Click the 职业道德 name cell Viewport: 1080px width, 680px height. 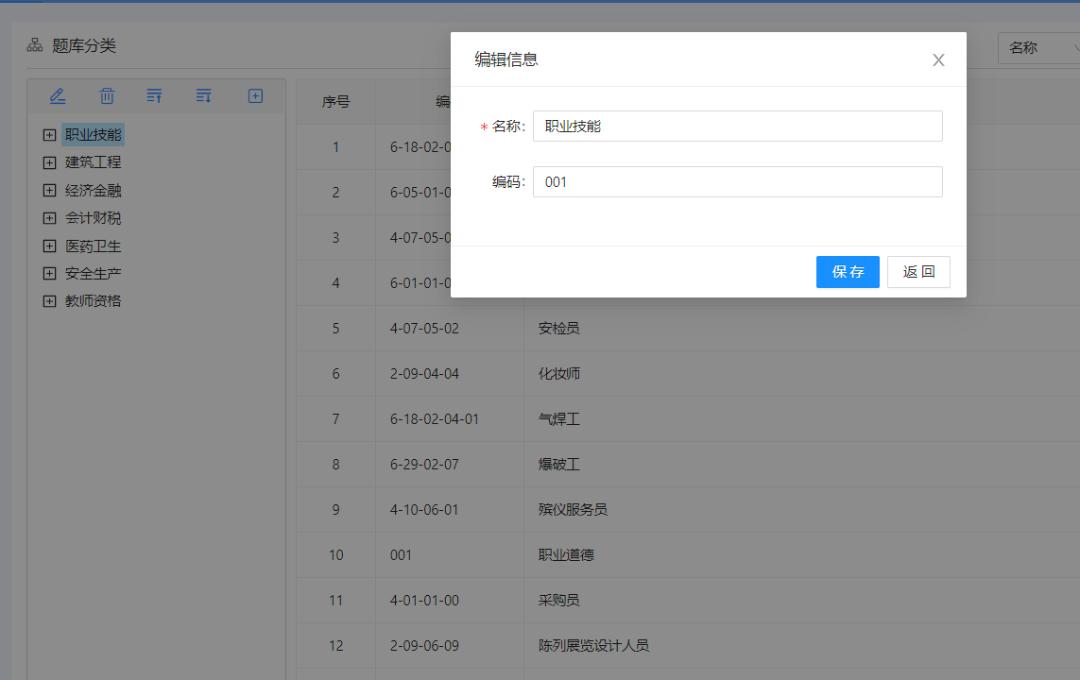(565, 555)
